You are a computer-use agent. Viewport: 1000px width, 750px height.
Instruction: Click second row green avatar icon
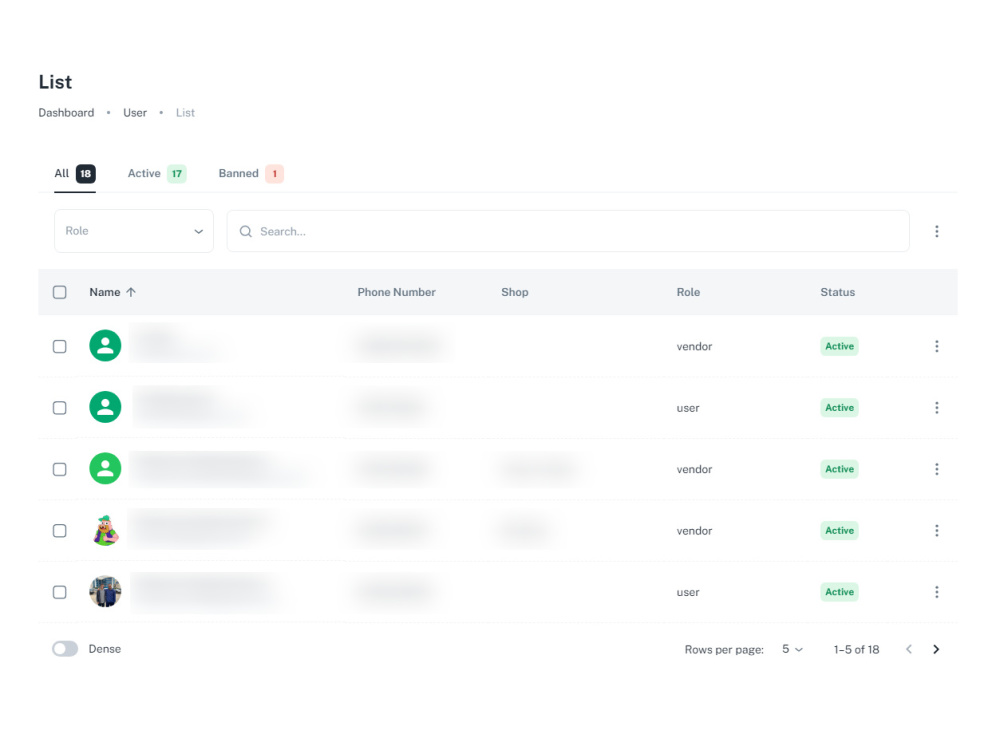(105, 407)
